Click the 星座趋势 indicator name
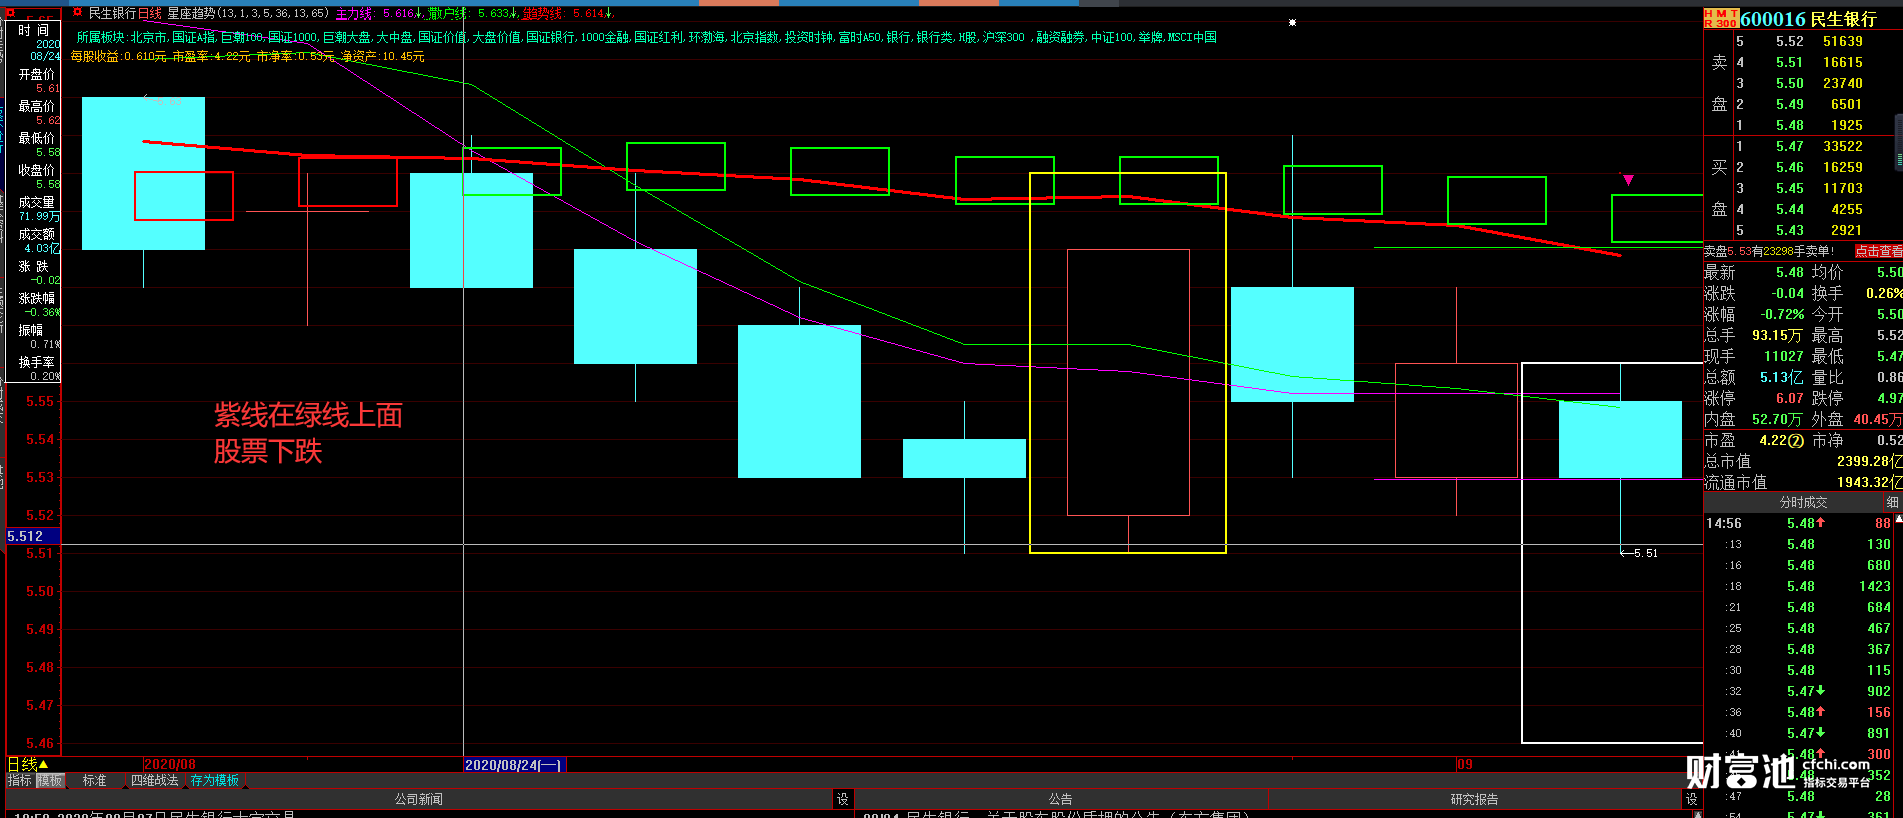 pos(191,14)
